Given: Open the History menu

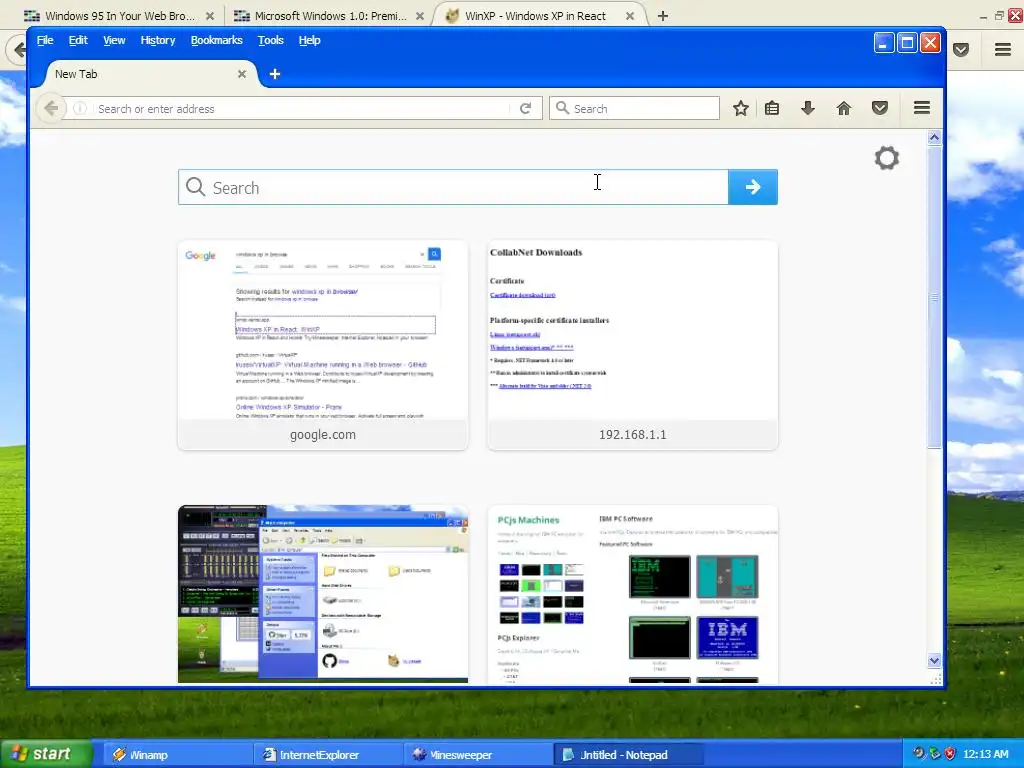Looking at the screenshot, I should tap(158, 40).
